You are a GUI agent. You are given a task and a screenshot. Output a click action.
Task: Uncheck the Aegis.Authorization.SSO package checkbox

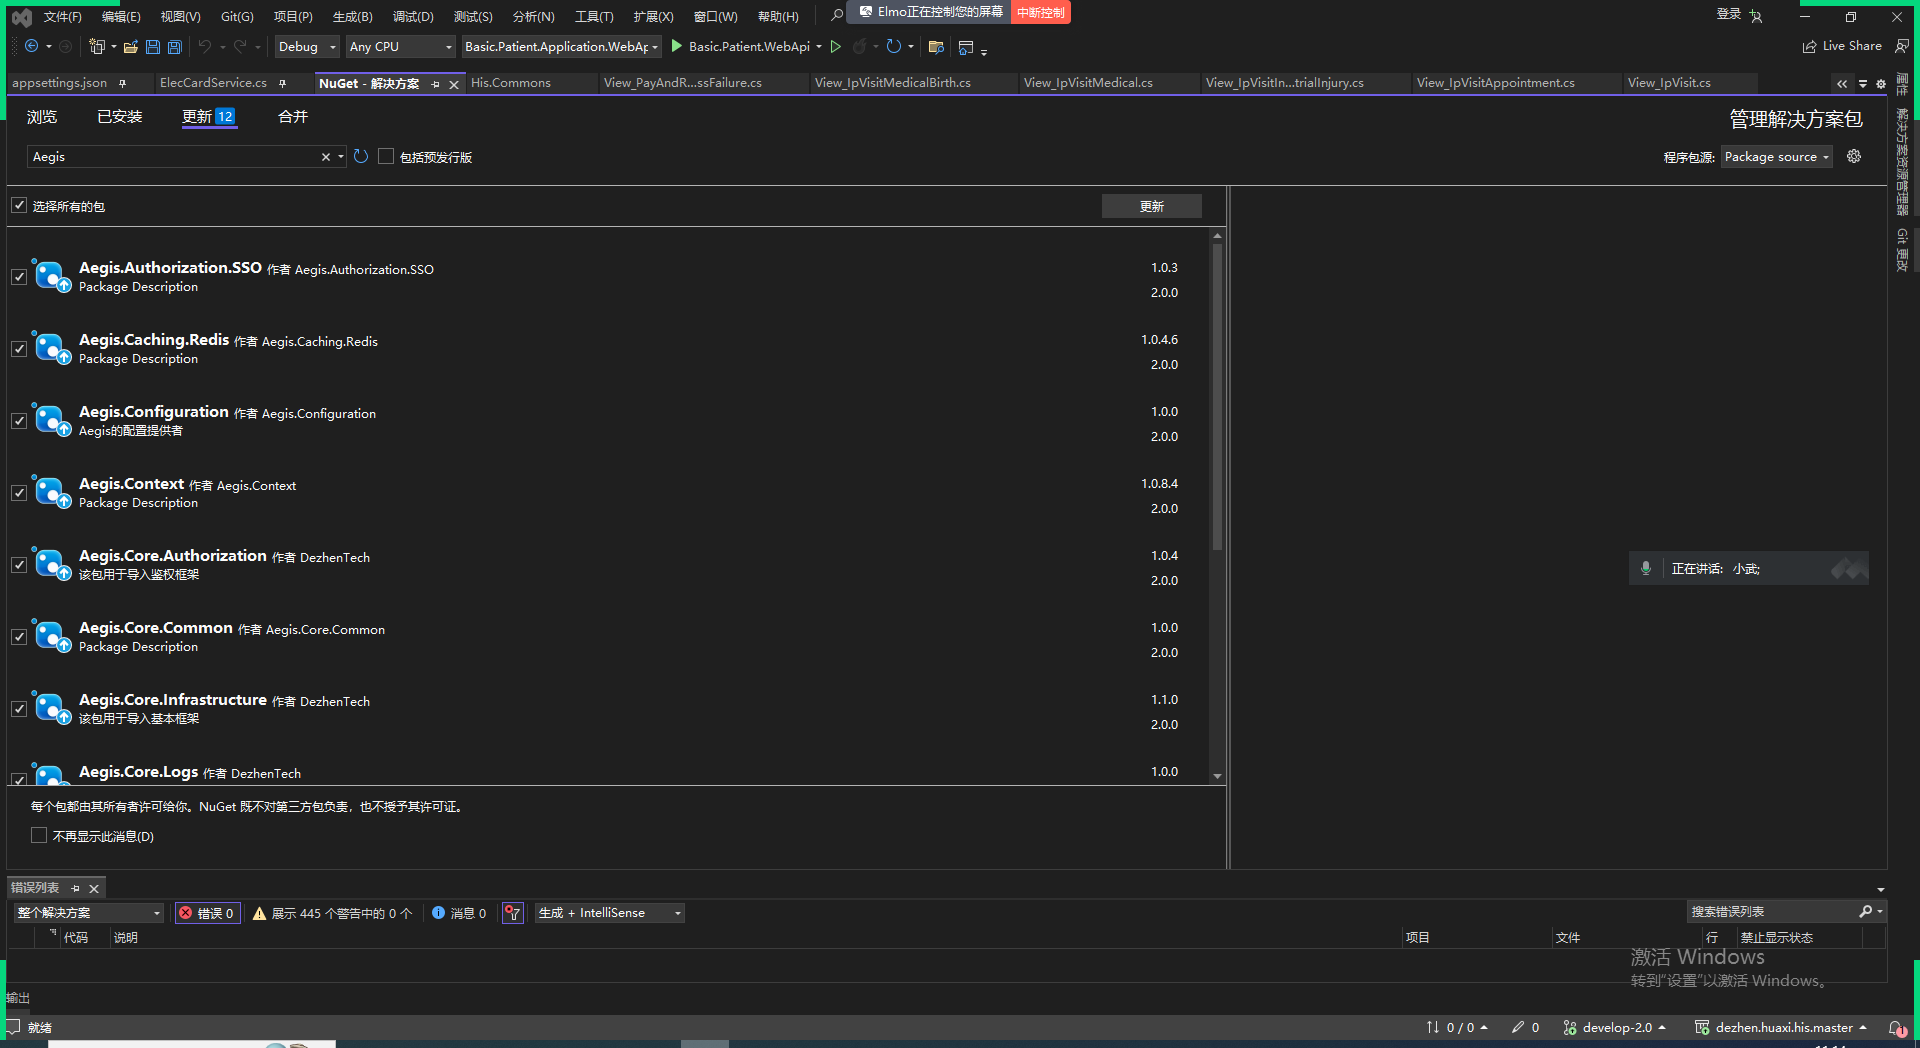[x=19, y=277]
